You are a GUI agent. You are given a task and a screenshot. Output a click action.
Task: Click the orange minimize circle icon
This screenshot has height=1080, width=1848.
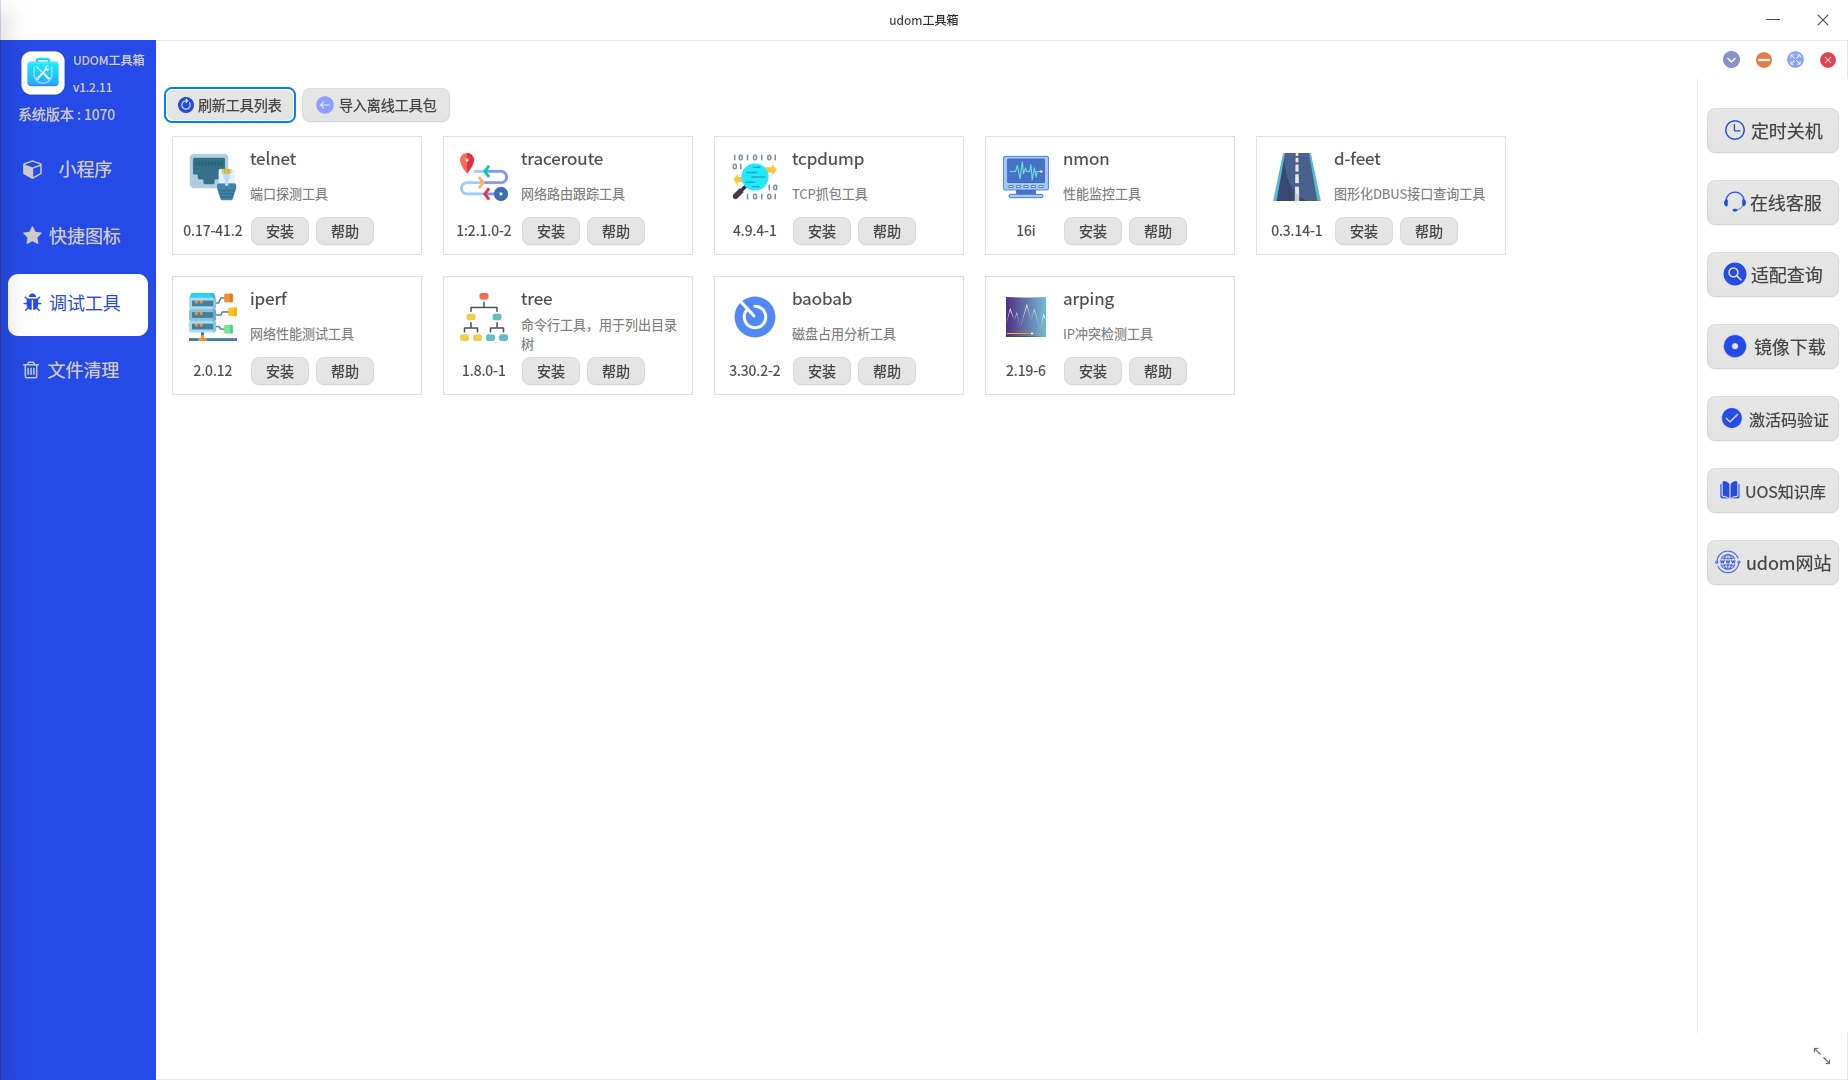click(1764, 60)
